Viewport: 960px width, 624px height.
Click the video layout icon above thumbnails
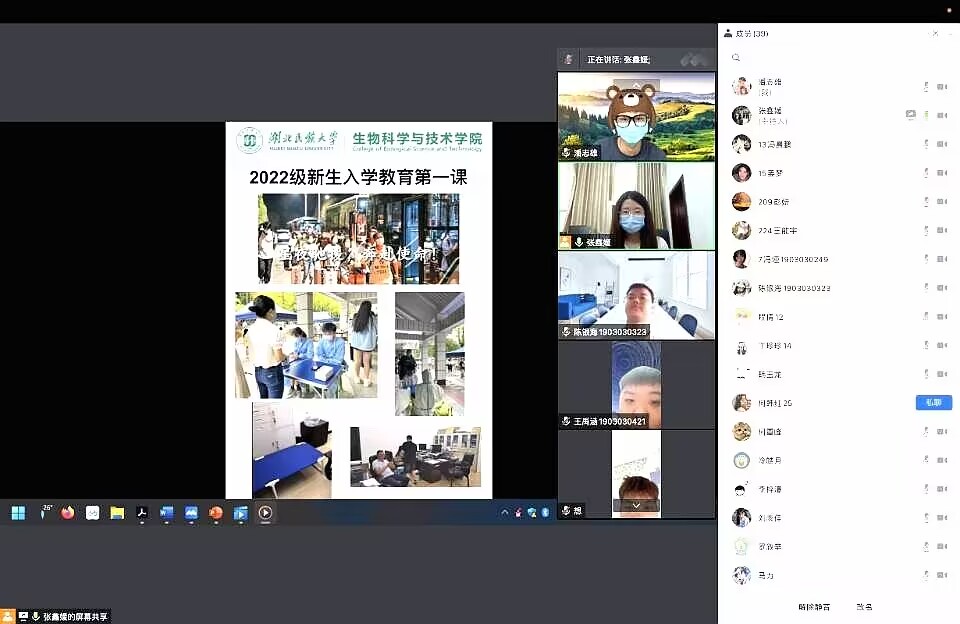694,60
